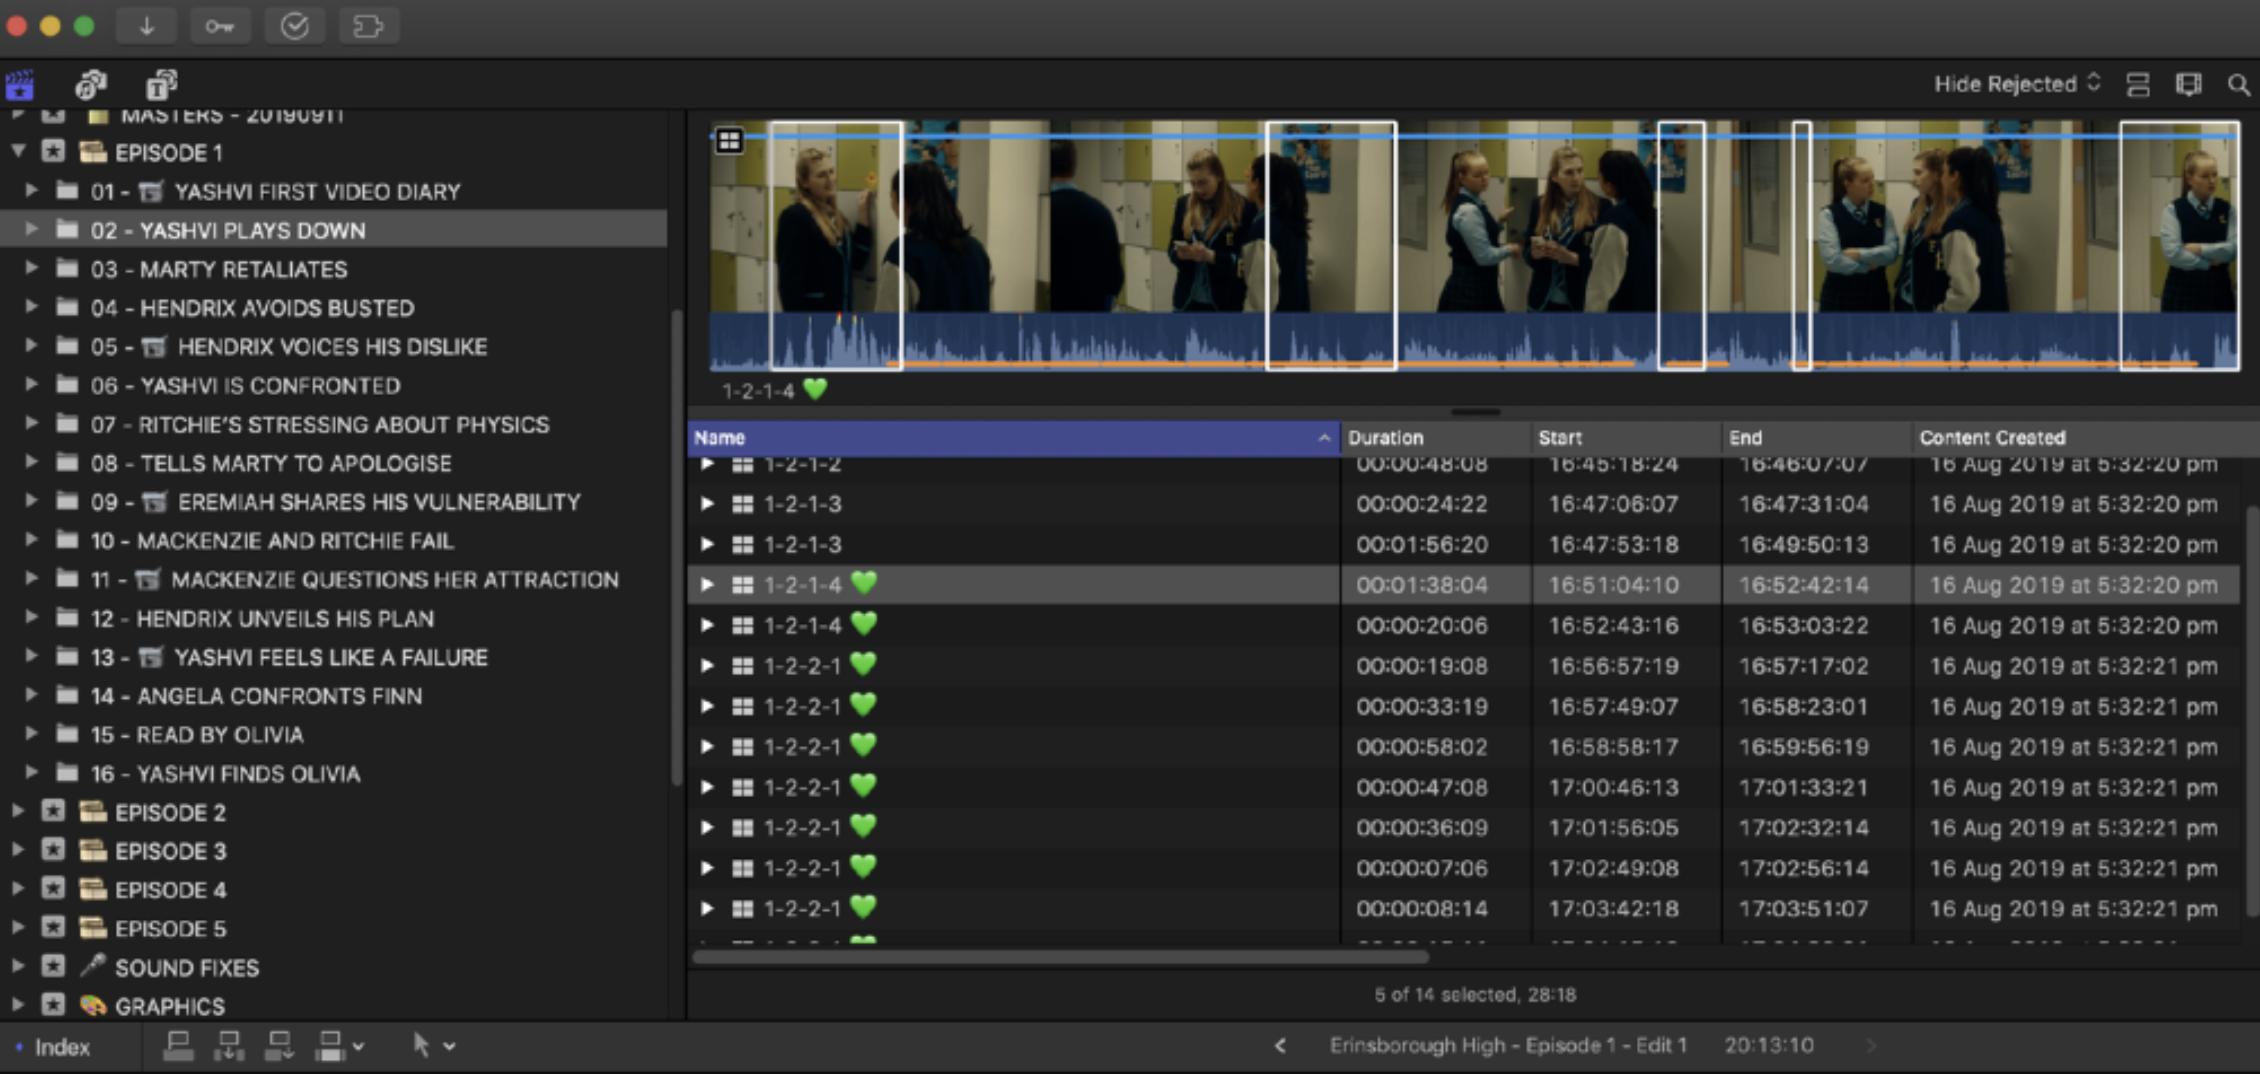Screen dimensions: 2260x1074
Task: Click the Import Media down-arrow icon
Action: 147,26
